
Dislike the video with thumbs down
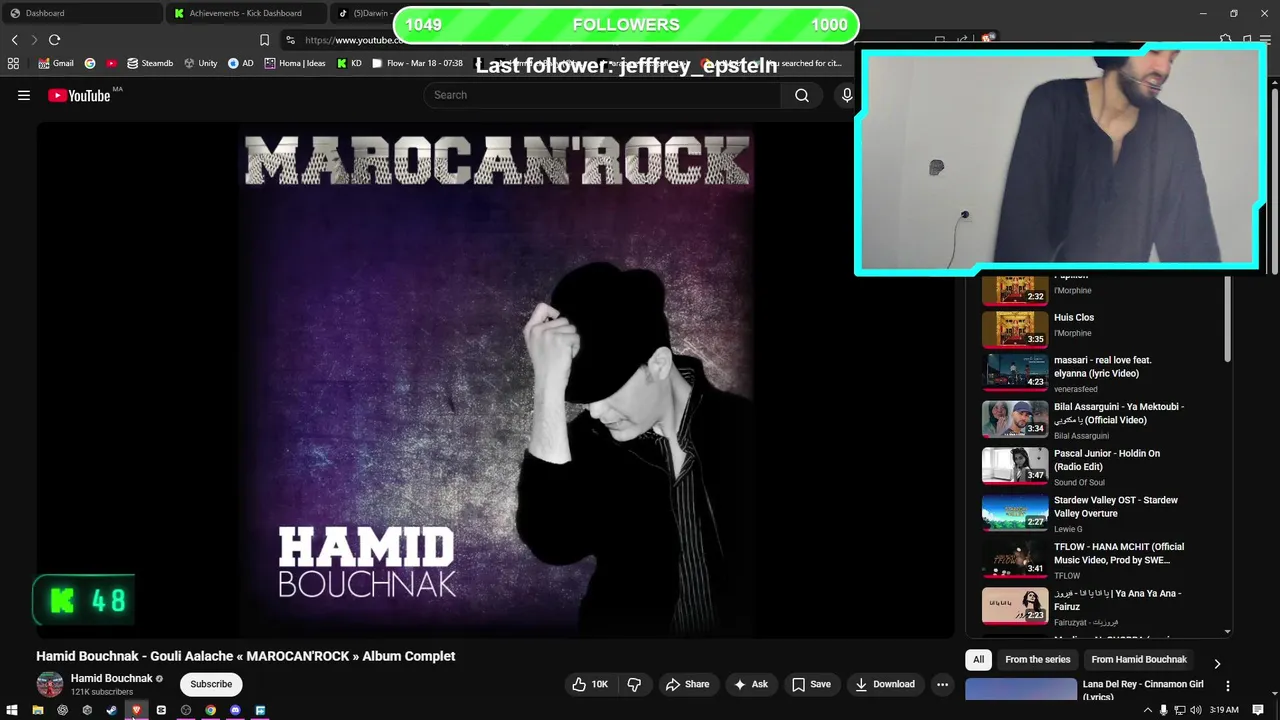click(x=634, y=684)
